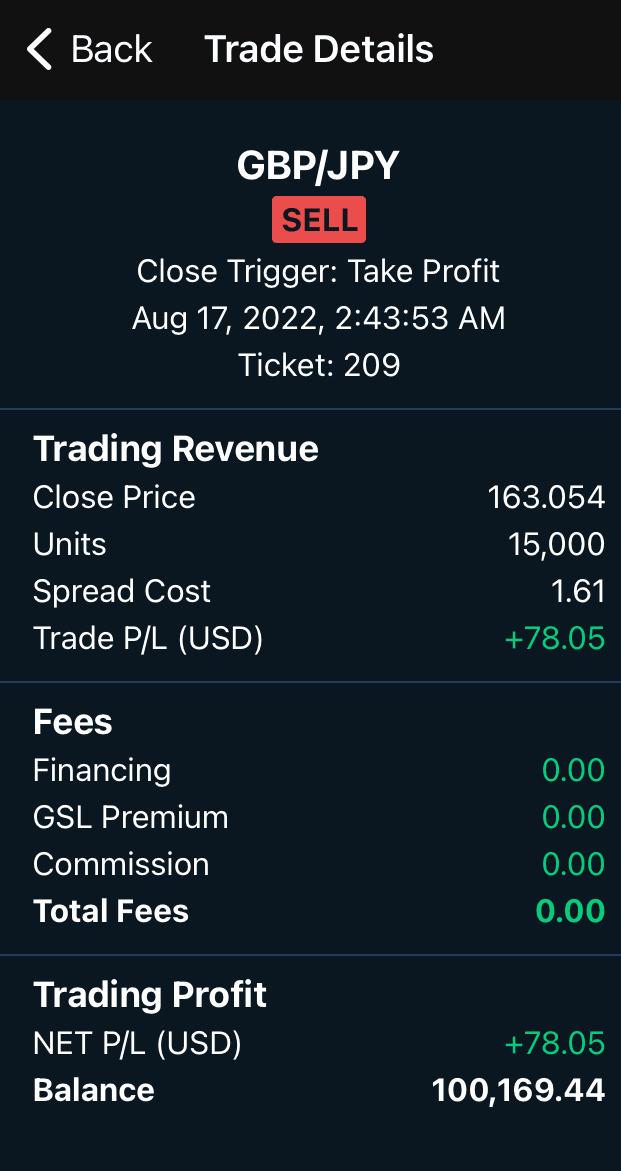Tap the back chevron arrow icon
The width and height of the screenshot is (621, 1171).
point(39,49)
